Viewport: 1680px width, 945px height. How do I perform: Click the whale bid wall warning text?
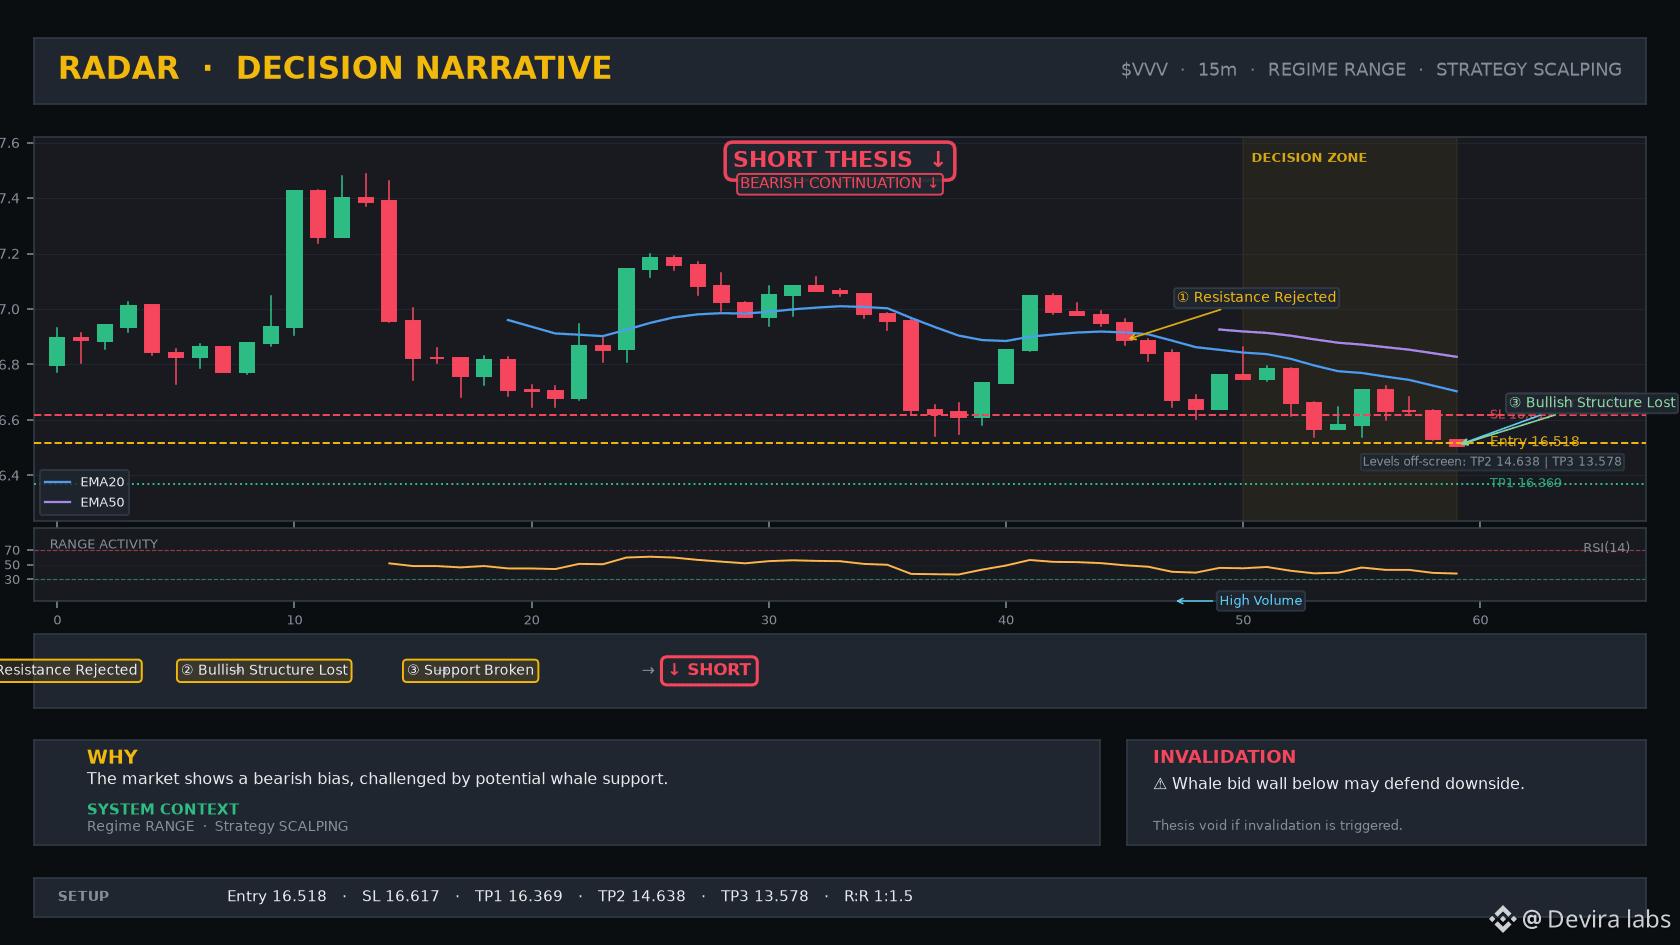pos(1348,784)
